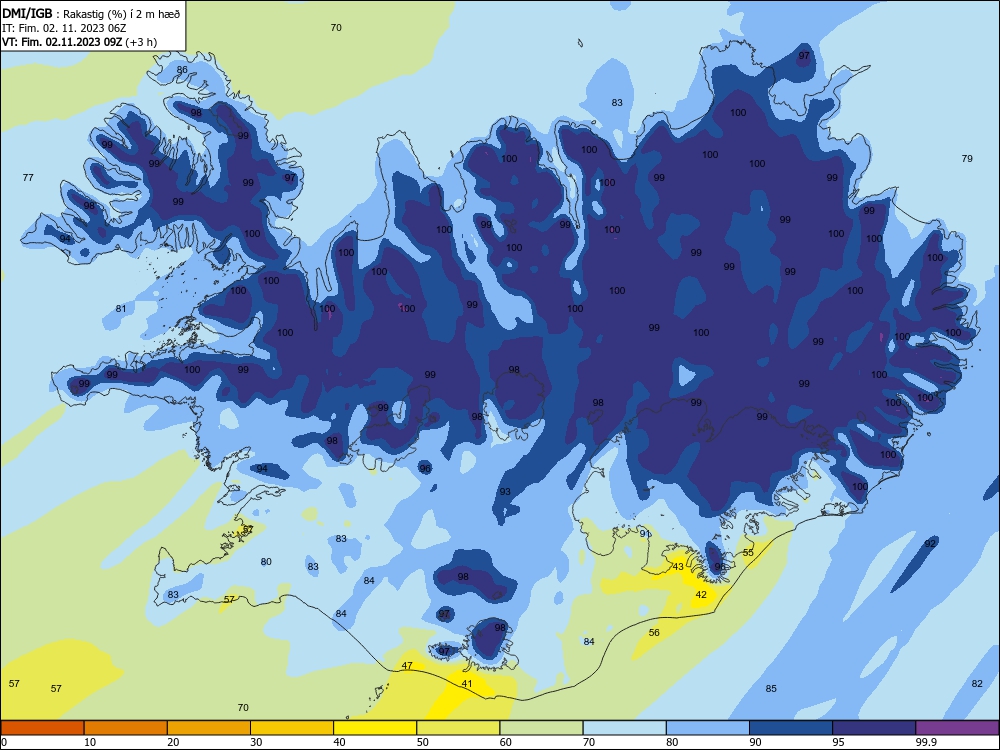Click the purple 99.9+ legend swatch
Image resolution: width=1000 pixels, height=750 pixels.
[x=957, y=728]
